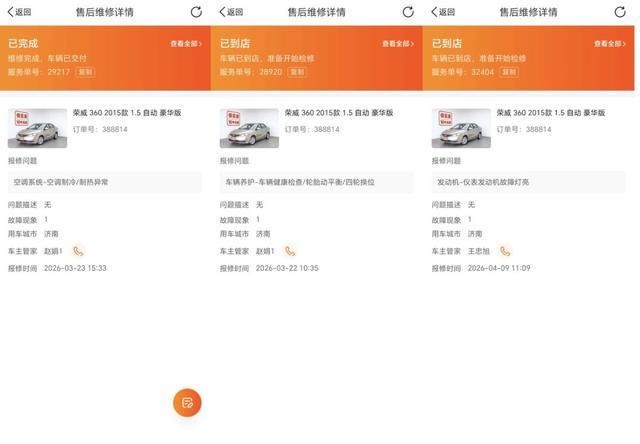Image resolution: width=640 pixels, height=444 pixels.
Task: Go back from the 已完成 order page
Action: 18,12
